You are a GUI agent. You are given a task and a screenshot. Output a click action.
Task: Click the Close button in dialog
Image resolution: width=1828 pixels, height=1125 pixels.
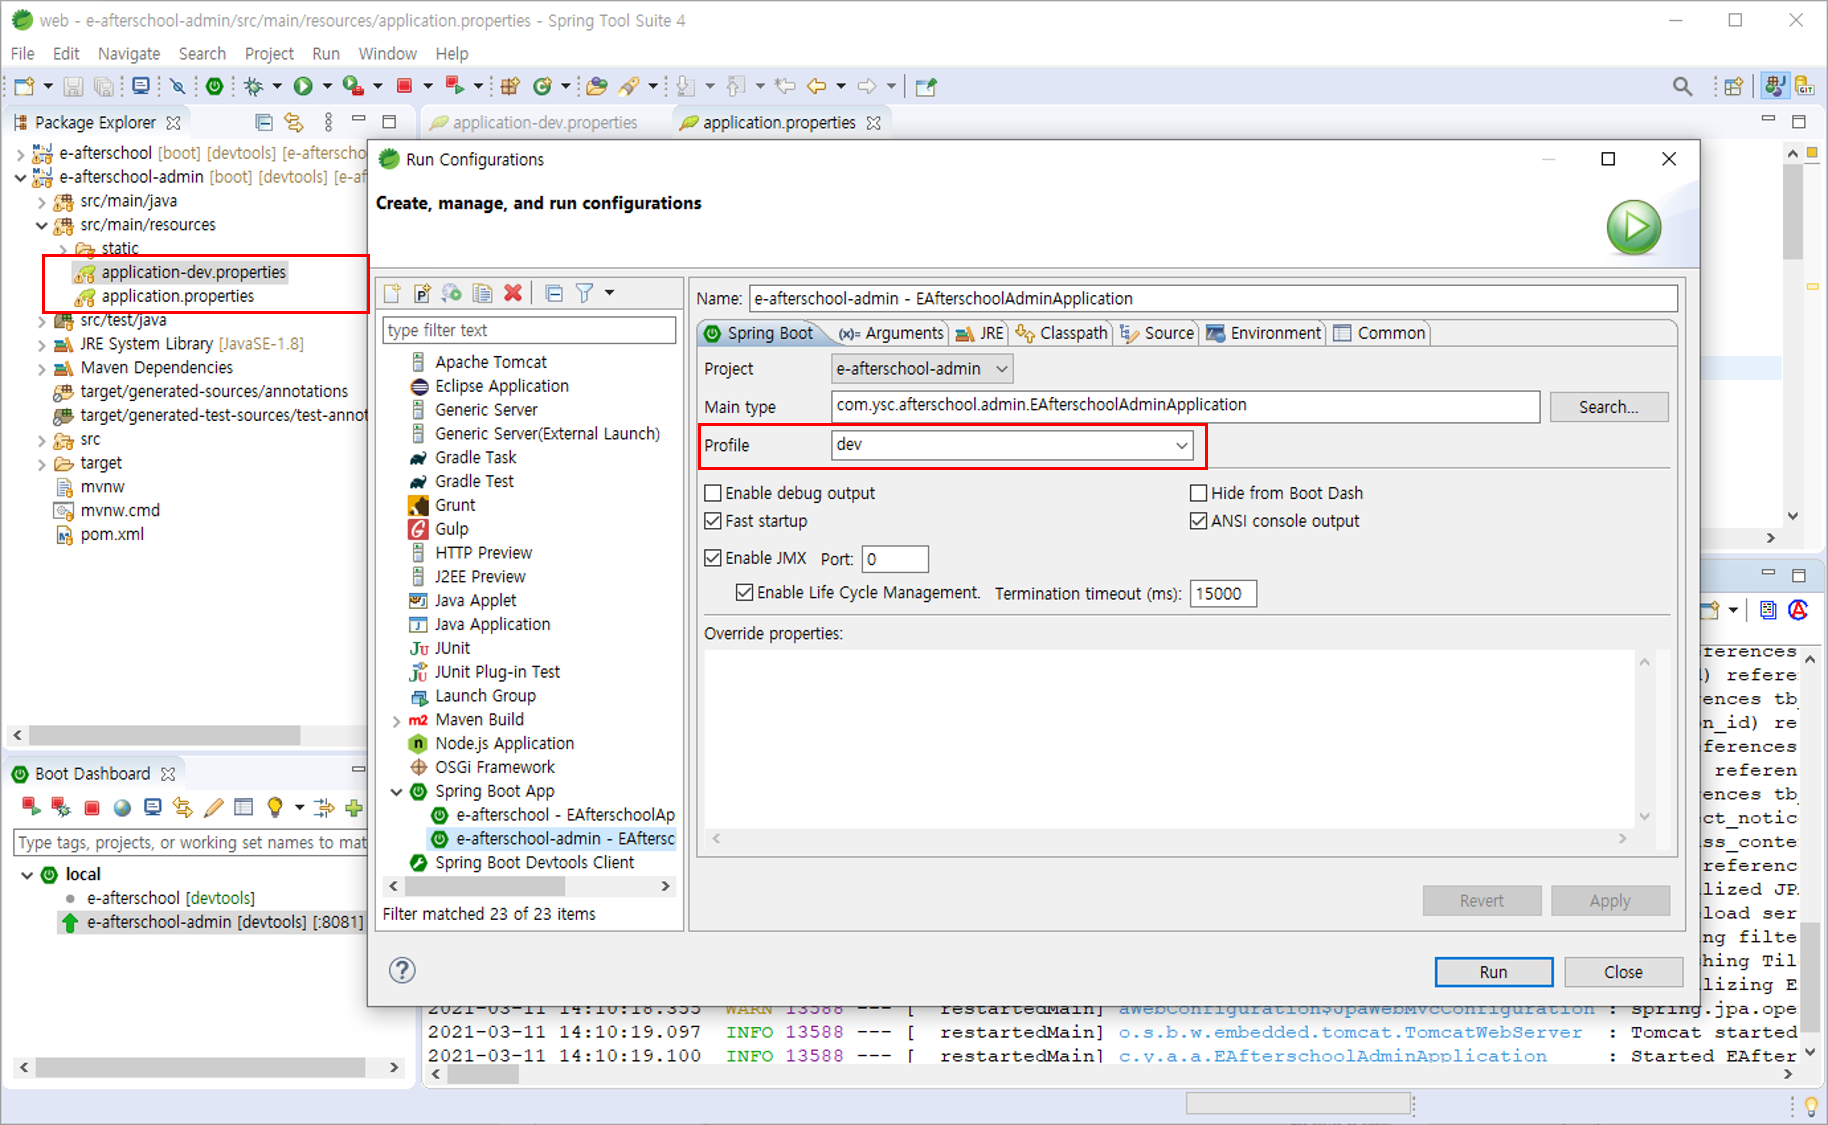tap(1622, 971)
